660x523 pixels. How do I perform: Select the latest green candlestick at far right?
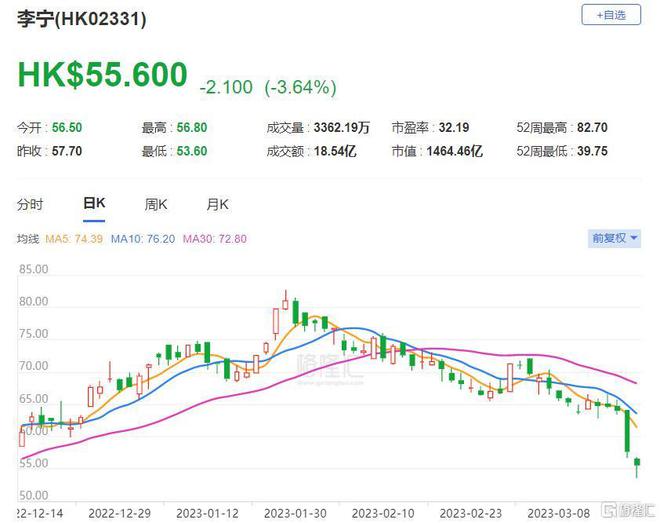click(x=636, y=464)
